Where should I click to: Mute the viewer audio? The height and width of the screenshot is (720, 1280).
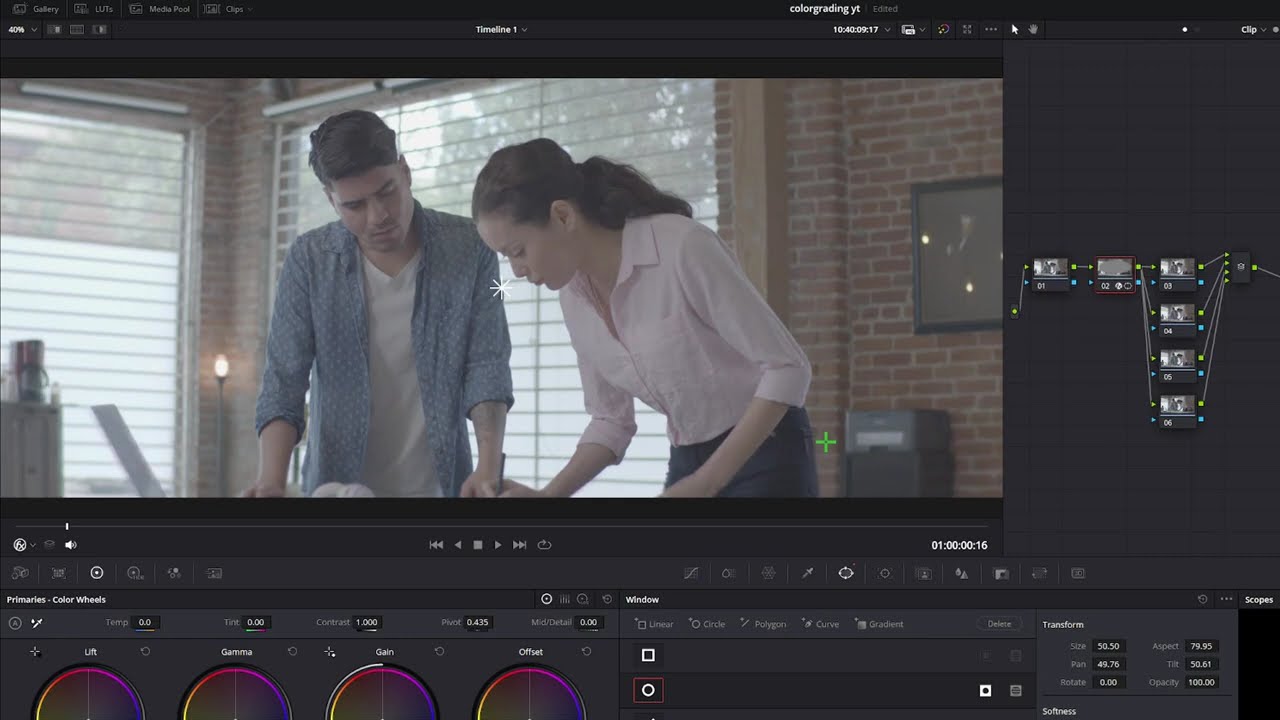click(71, 545)
